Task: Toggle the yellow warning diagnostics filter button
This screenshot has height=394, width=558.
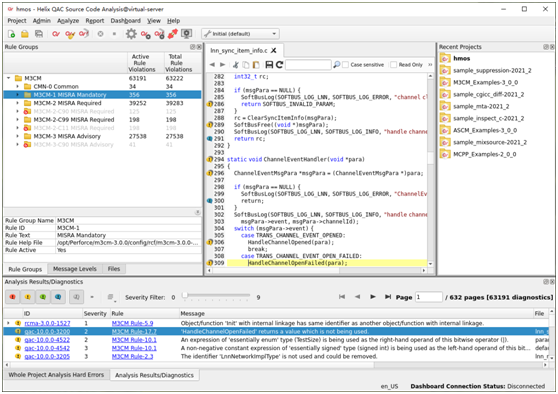Action: click(x=28, y=297)
